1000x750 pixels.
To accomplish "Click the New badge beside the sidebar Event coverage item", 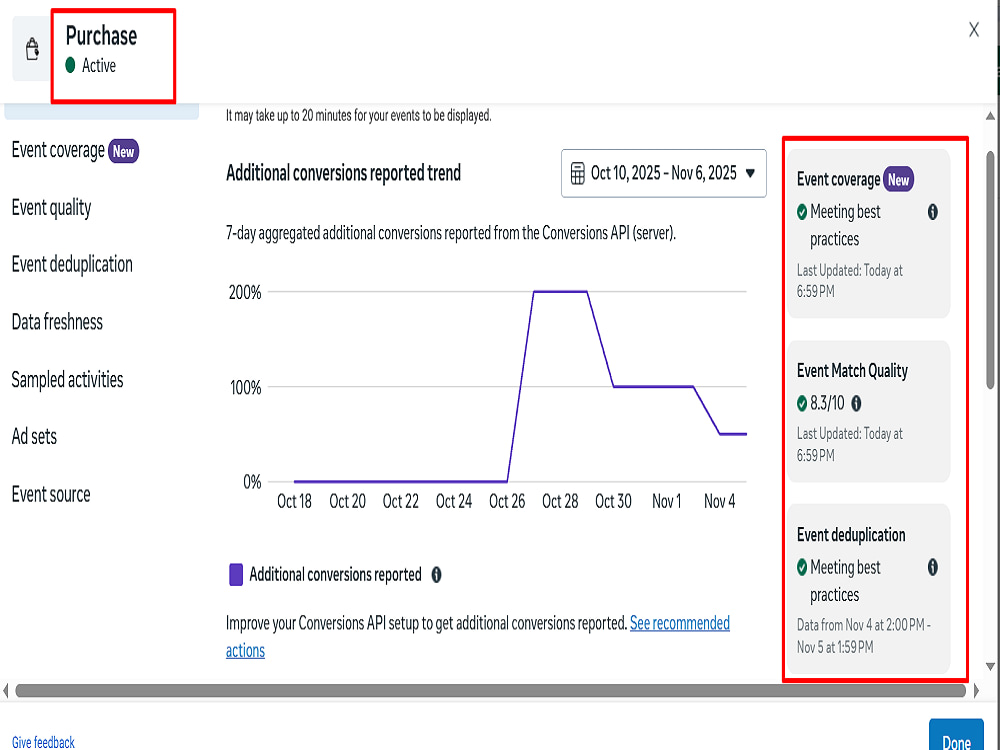I will click(123, 151).
